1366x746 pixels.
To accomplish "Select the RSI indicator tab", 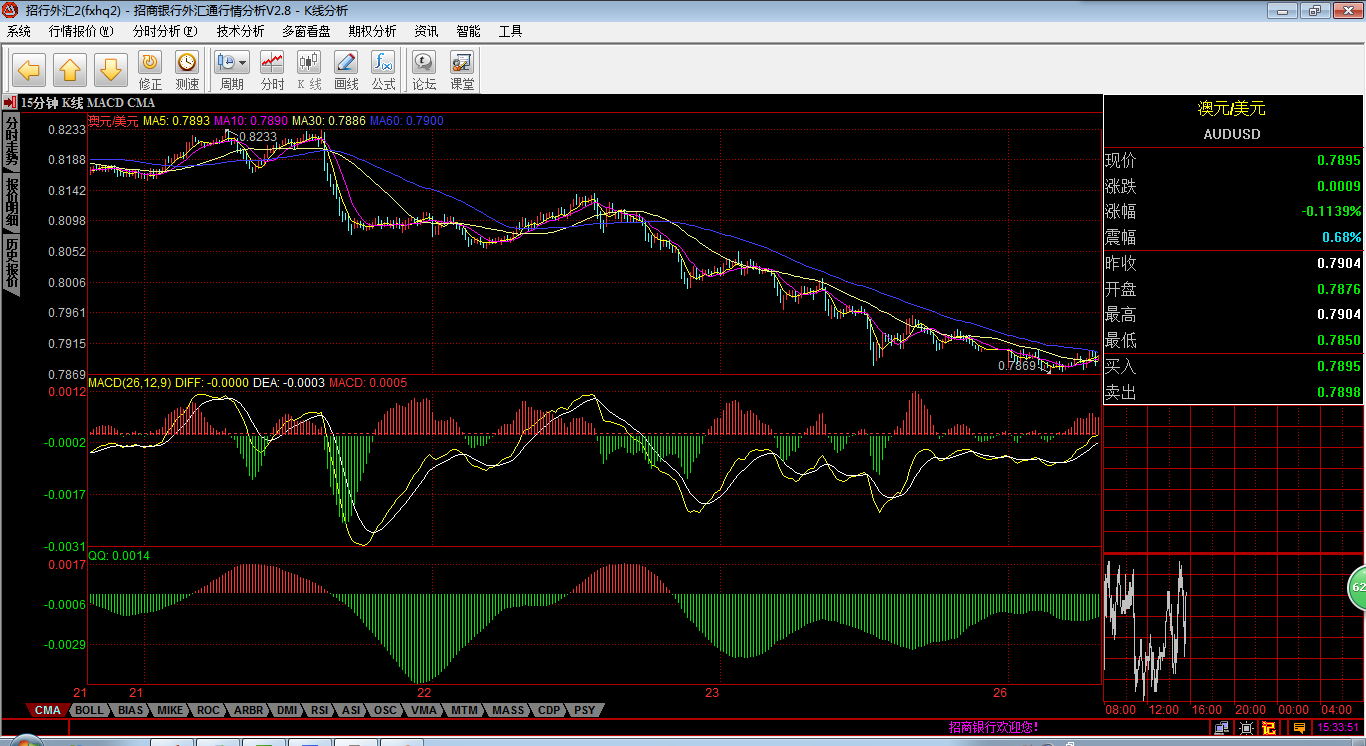I will click(319, 710).
